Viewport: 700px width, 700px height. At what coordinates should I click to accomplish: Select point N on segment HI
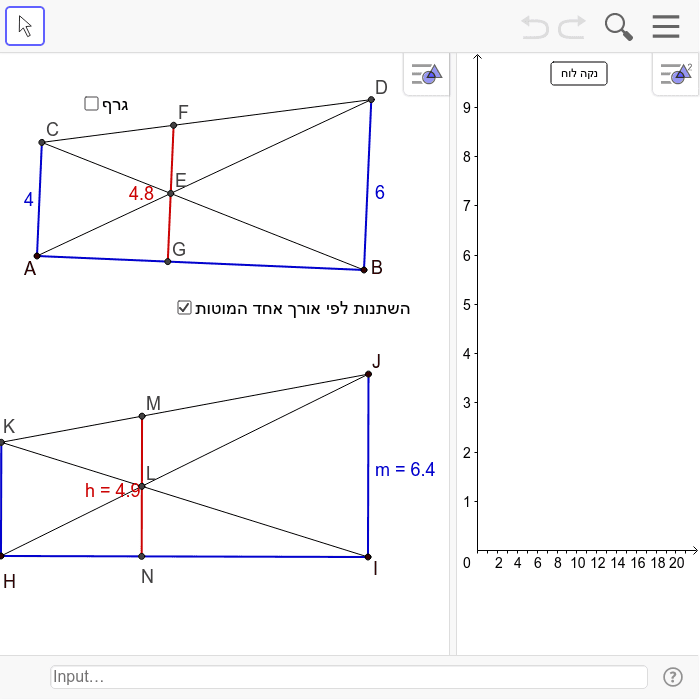[142, 556]
